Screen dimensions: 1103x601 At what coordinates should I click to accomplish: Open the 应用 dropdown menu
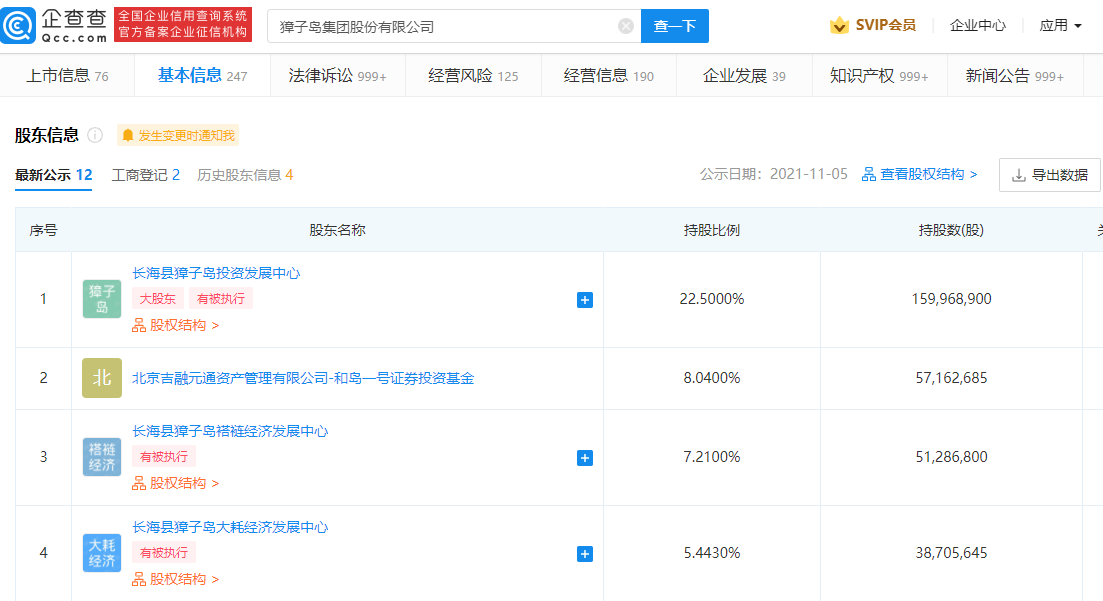(x=1060, y=26)
